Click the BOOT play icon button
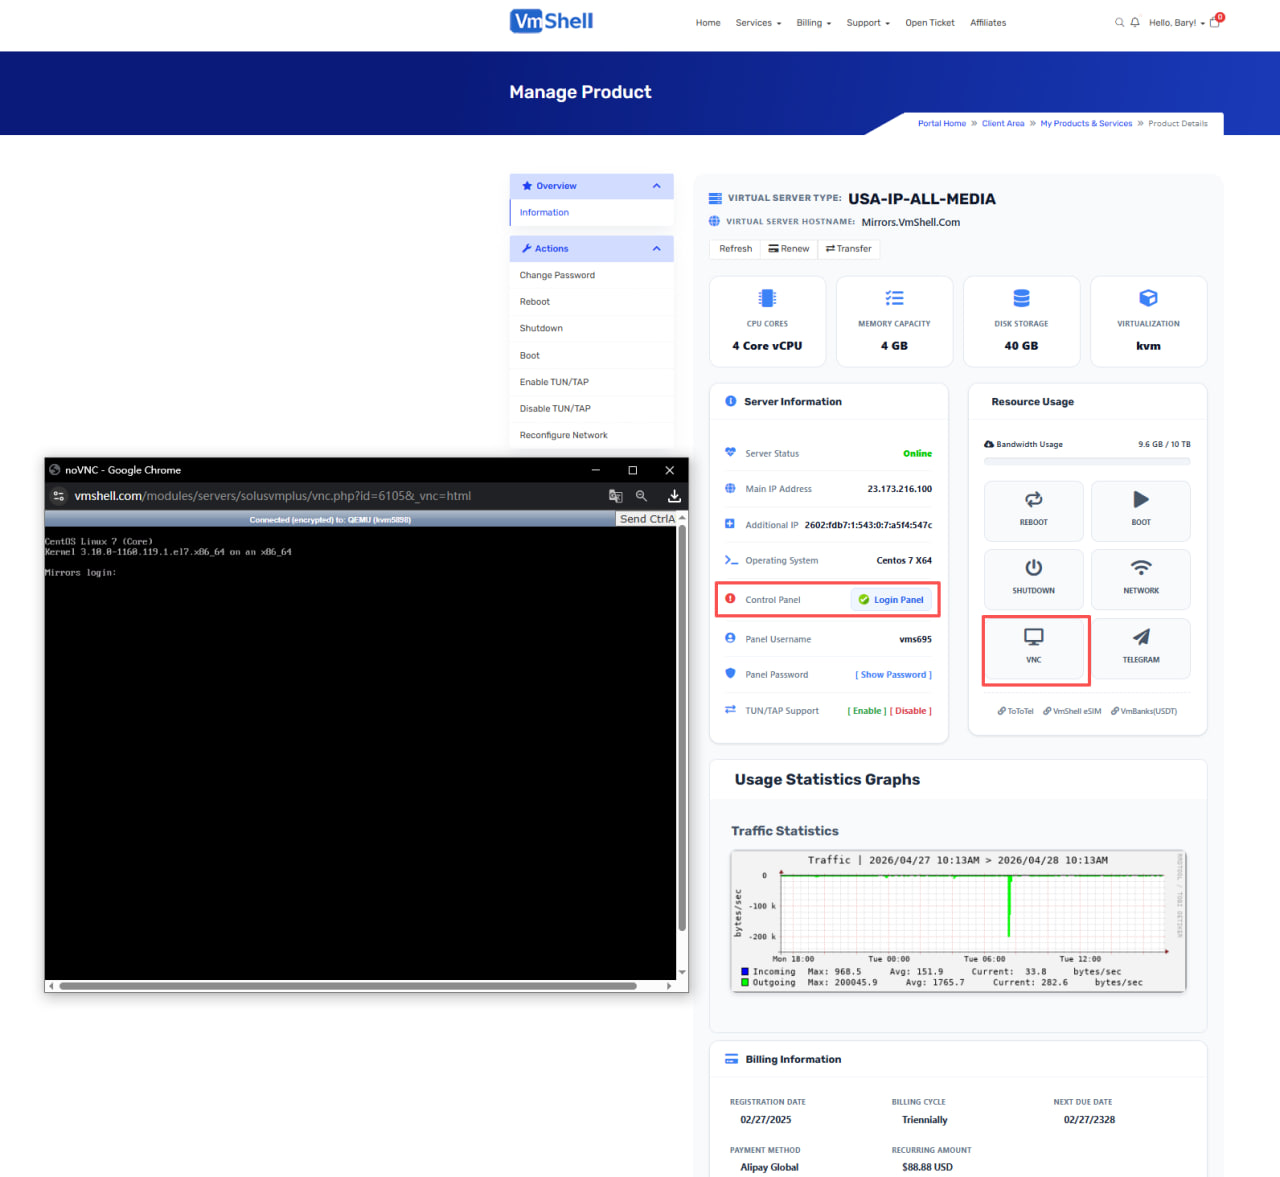 1141,511
